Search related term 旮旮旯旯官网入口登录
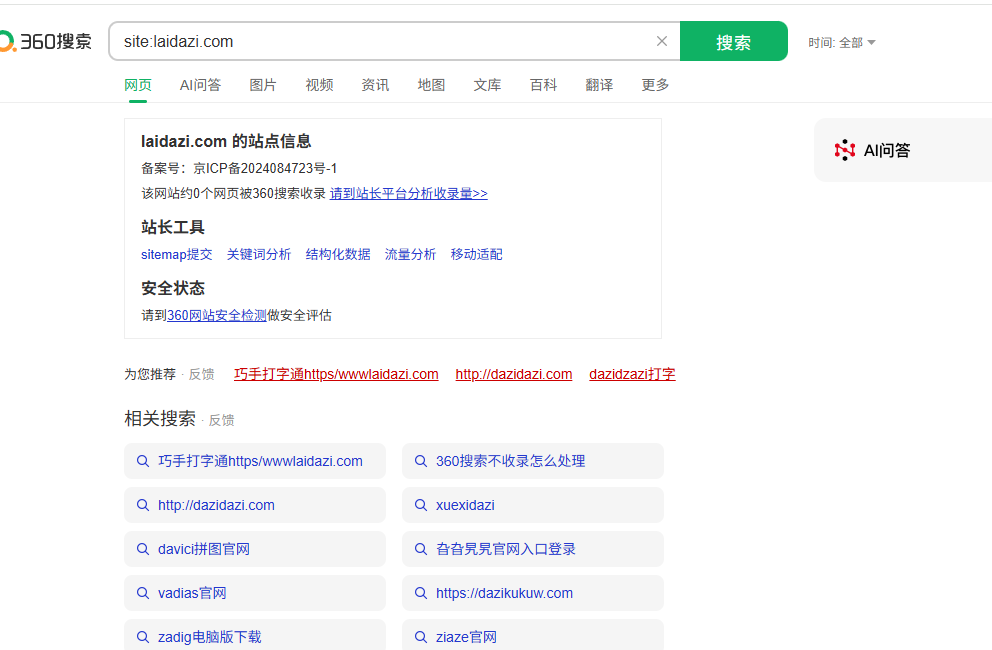The width and height of the screenshot is (992, 650). 533,549
